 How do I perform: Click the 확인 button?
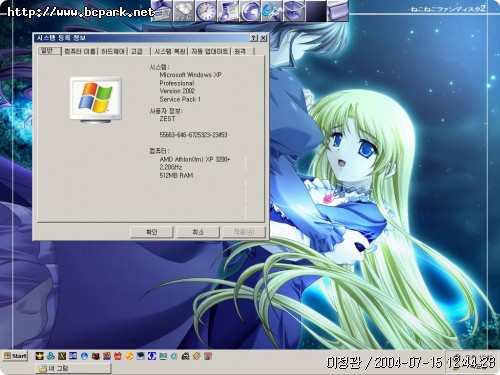[x=152, y=232]
